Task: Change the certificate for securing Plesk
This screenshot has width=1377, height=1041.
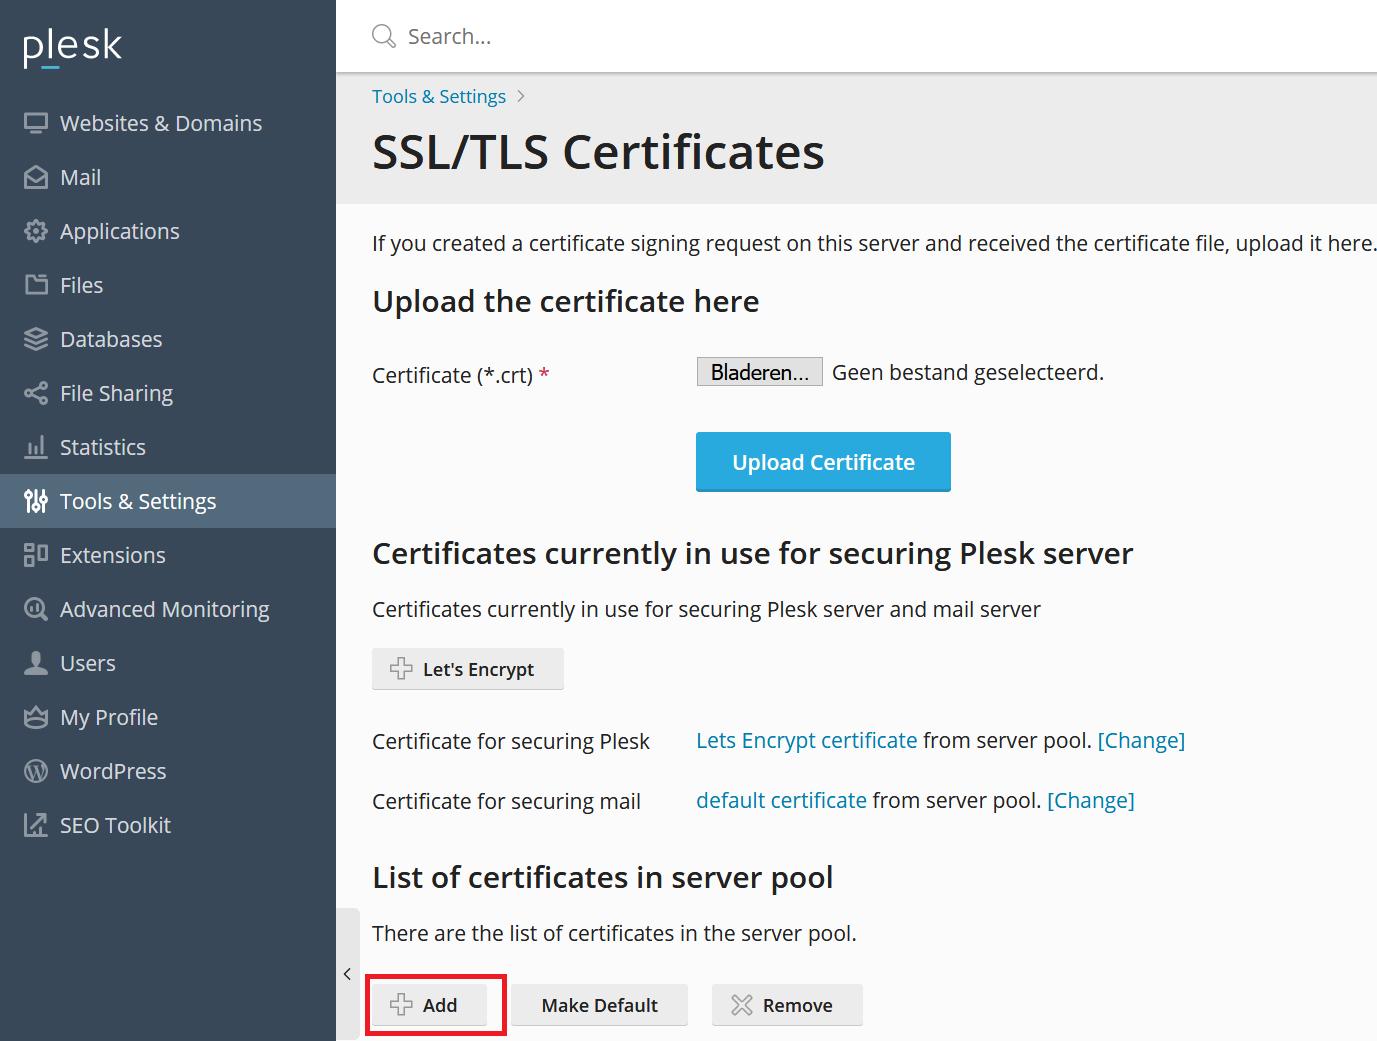Action: (x=1141, y=741)
